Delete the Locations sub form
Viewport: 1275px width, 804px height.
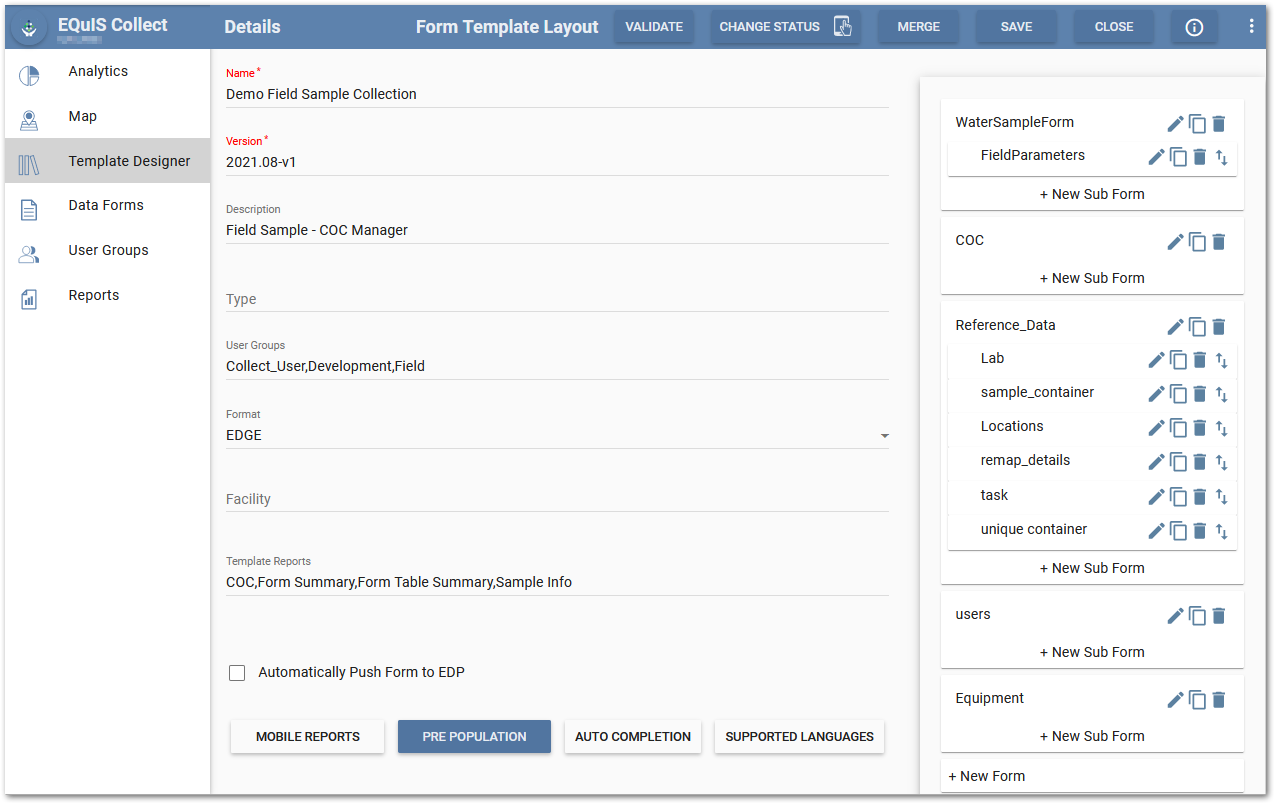tap(1199, 427)
